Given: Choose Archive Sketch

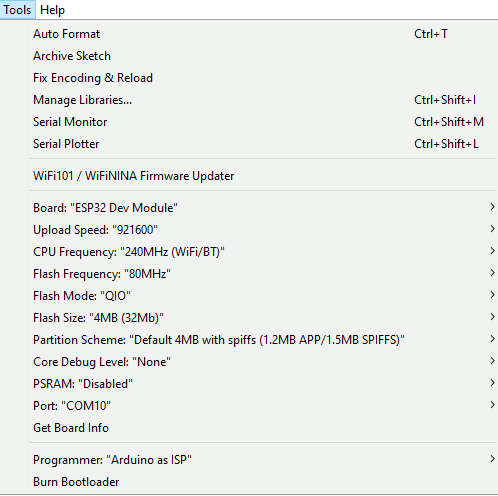Looking at the screenshot, I should (263, 56).
